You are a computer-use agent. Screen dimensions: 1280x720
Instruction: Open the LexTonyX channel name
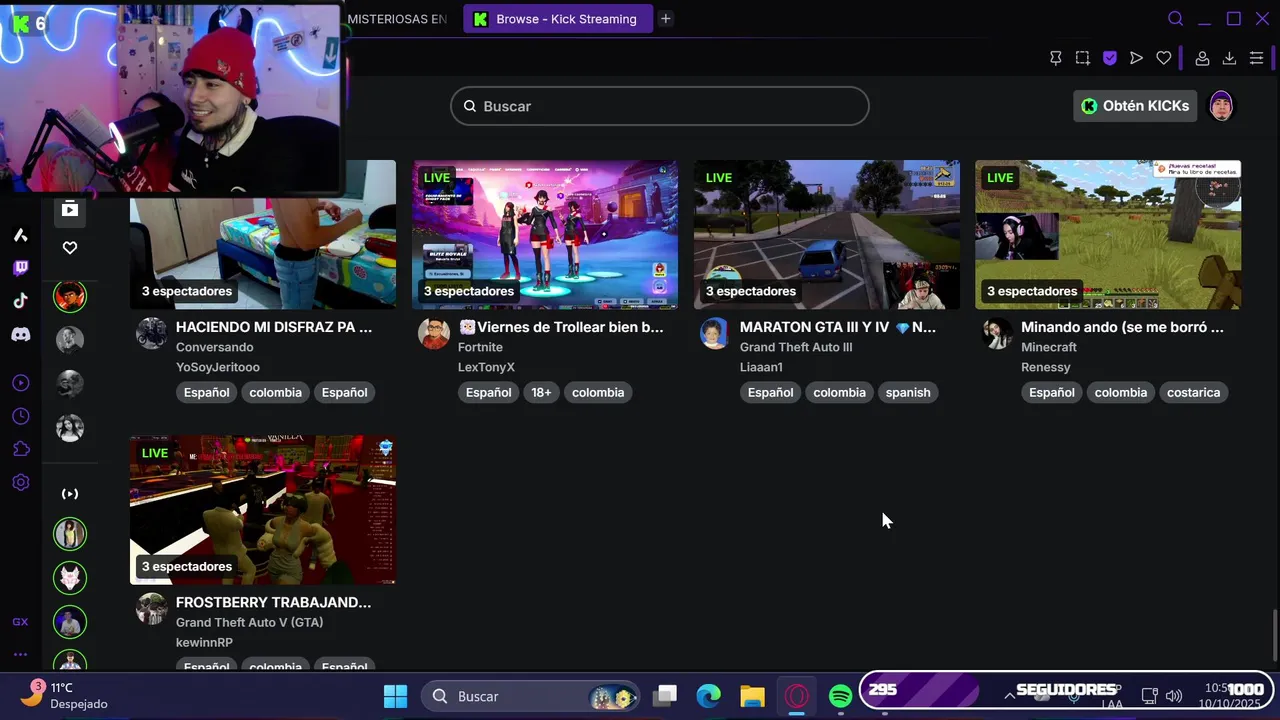pos(486,367)
